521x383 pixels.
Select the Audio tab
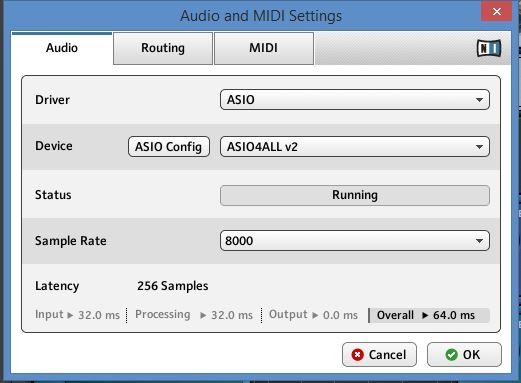(x=62, y=48)
